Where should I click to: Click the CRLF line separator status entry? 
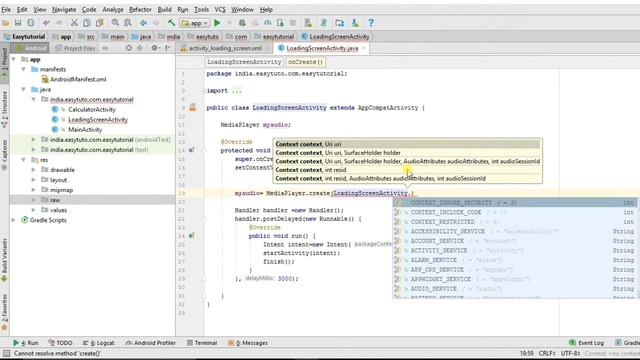547,353
